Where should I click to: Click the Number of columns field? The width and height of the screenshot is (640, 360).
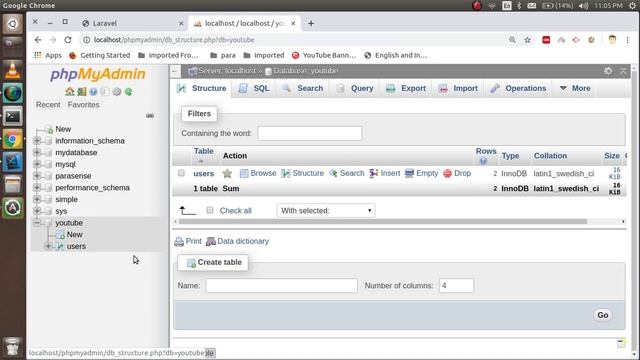(x=456, y=286)
